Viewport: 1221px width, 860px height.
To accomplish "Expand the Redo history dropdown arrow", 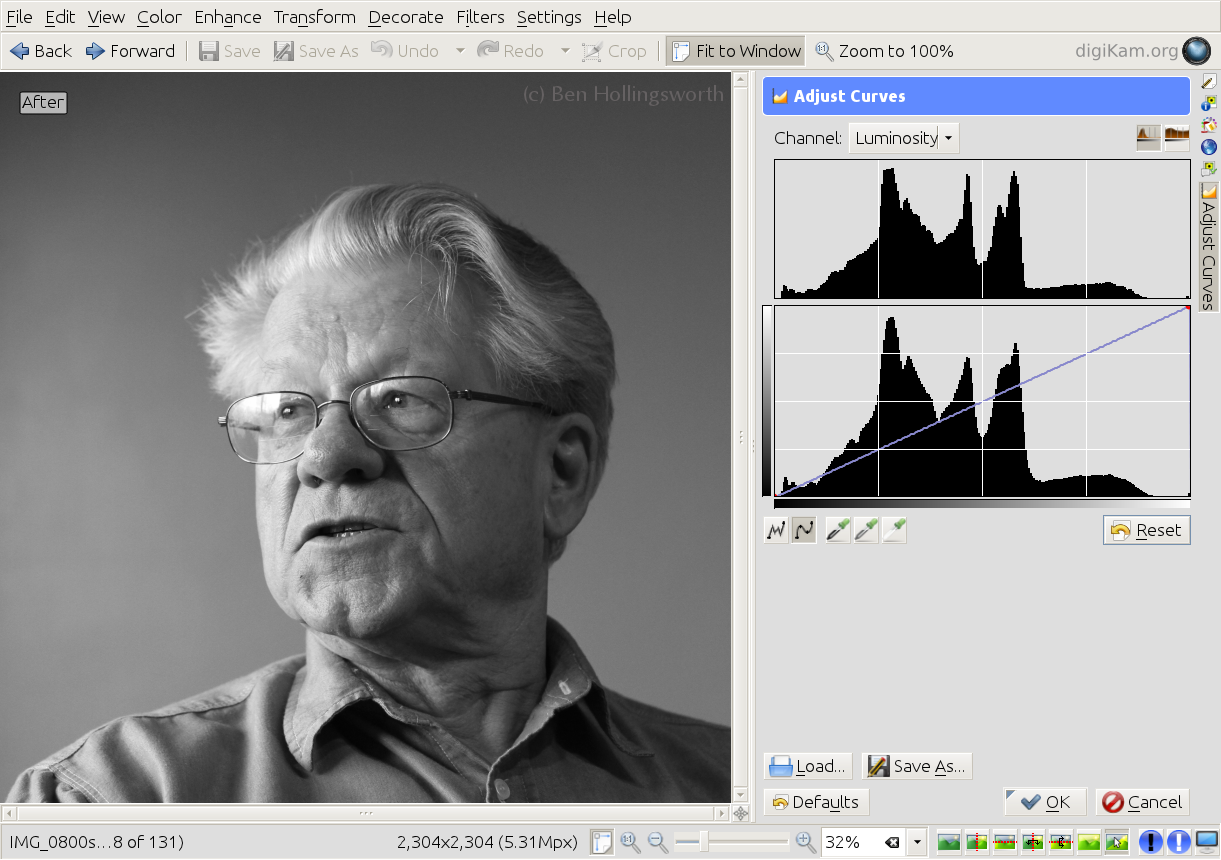I will coord(565,50).
